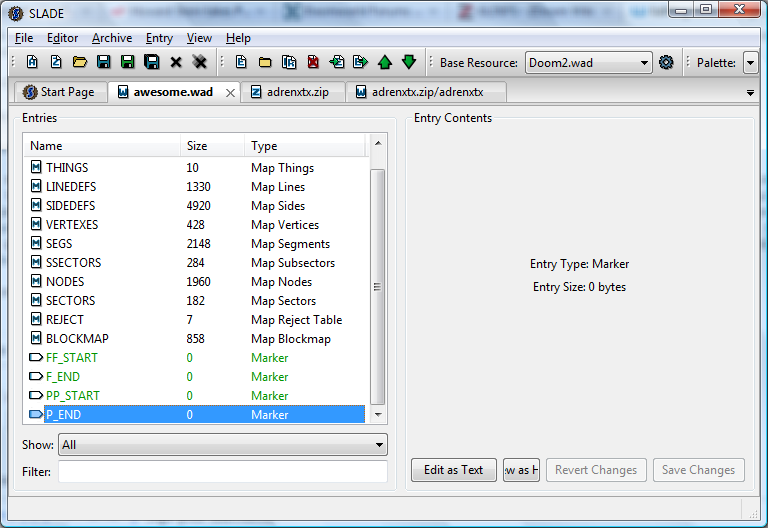Click the Filter text field
The height and width of the screenshot is (528, 768).
tap(223, 472)
